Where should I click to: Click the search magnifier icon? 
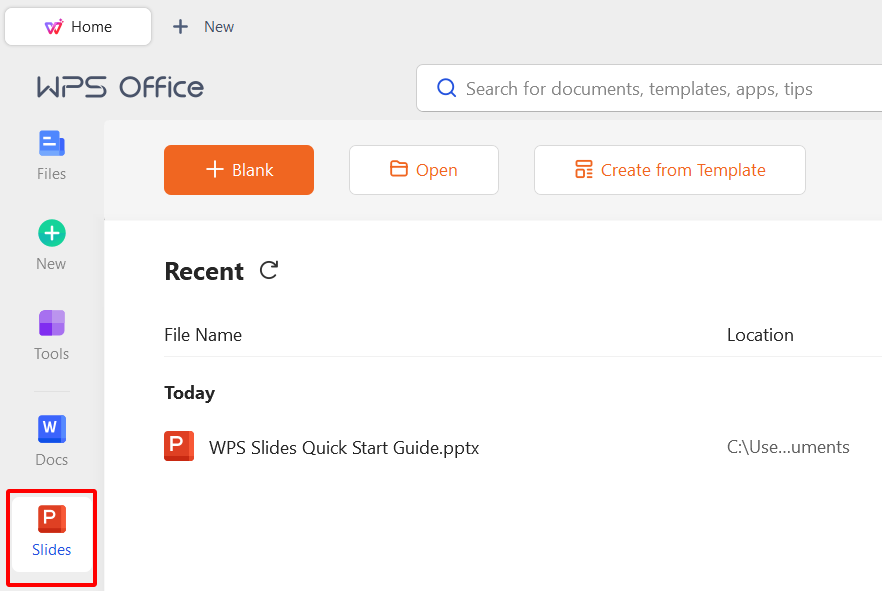(447, 89)
